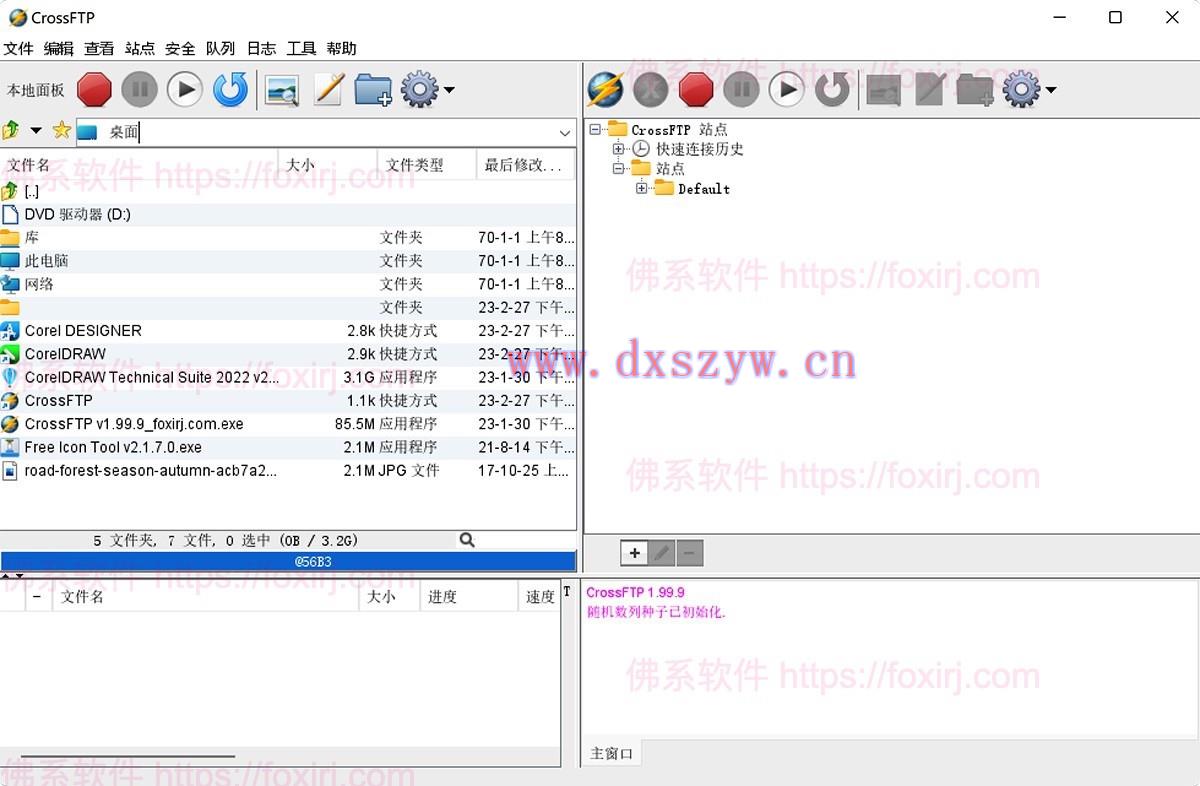Click the pencil edit site button
Screen dimensions: 1200x786
[661, 552]
